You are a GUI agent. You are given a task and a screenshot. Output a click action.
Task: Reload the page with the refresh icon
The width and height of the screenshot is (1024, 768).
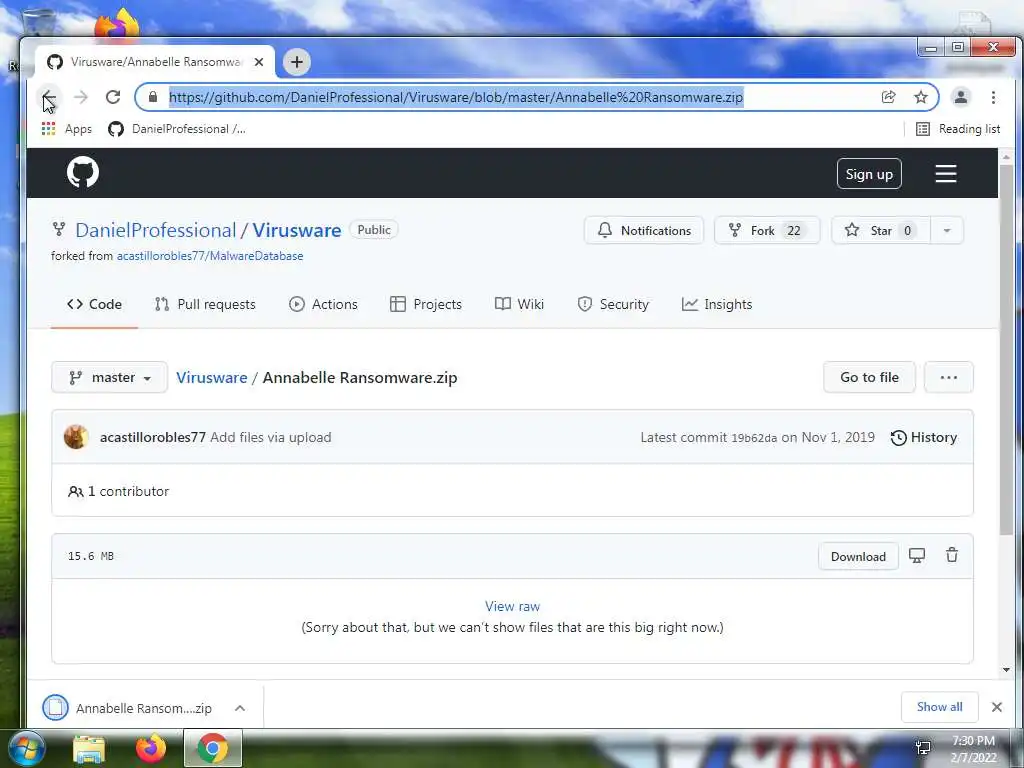tap(113, 97)
